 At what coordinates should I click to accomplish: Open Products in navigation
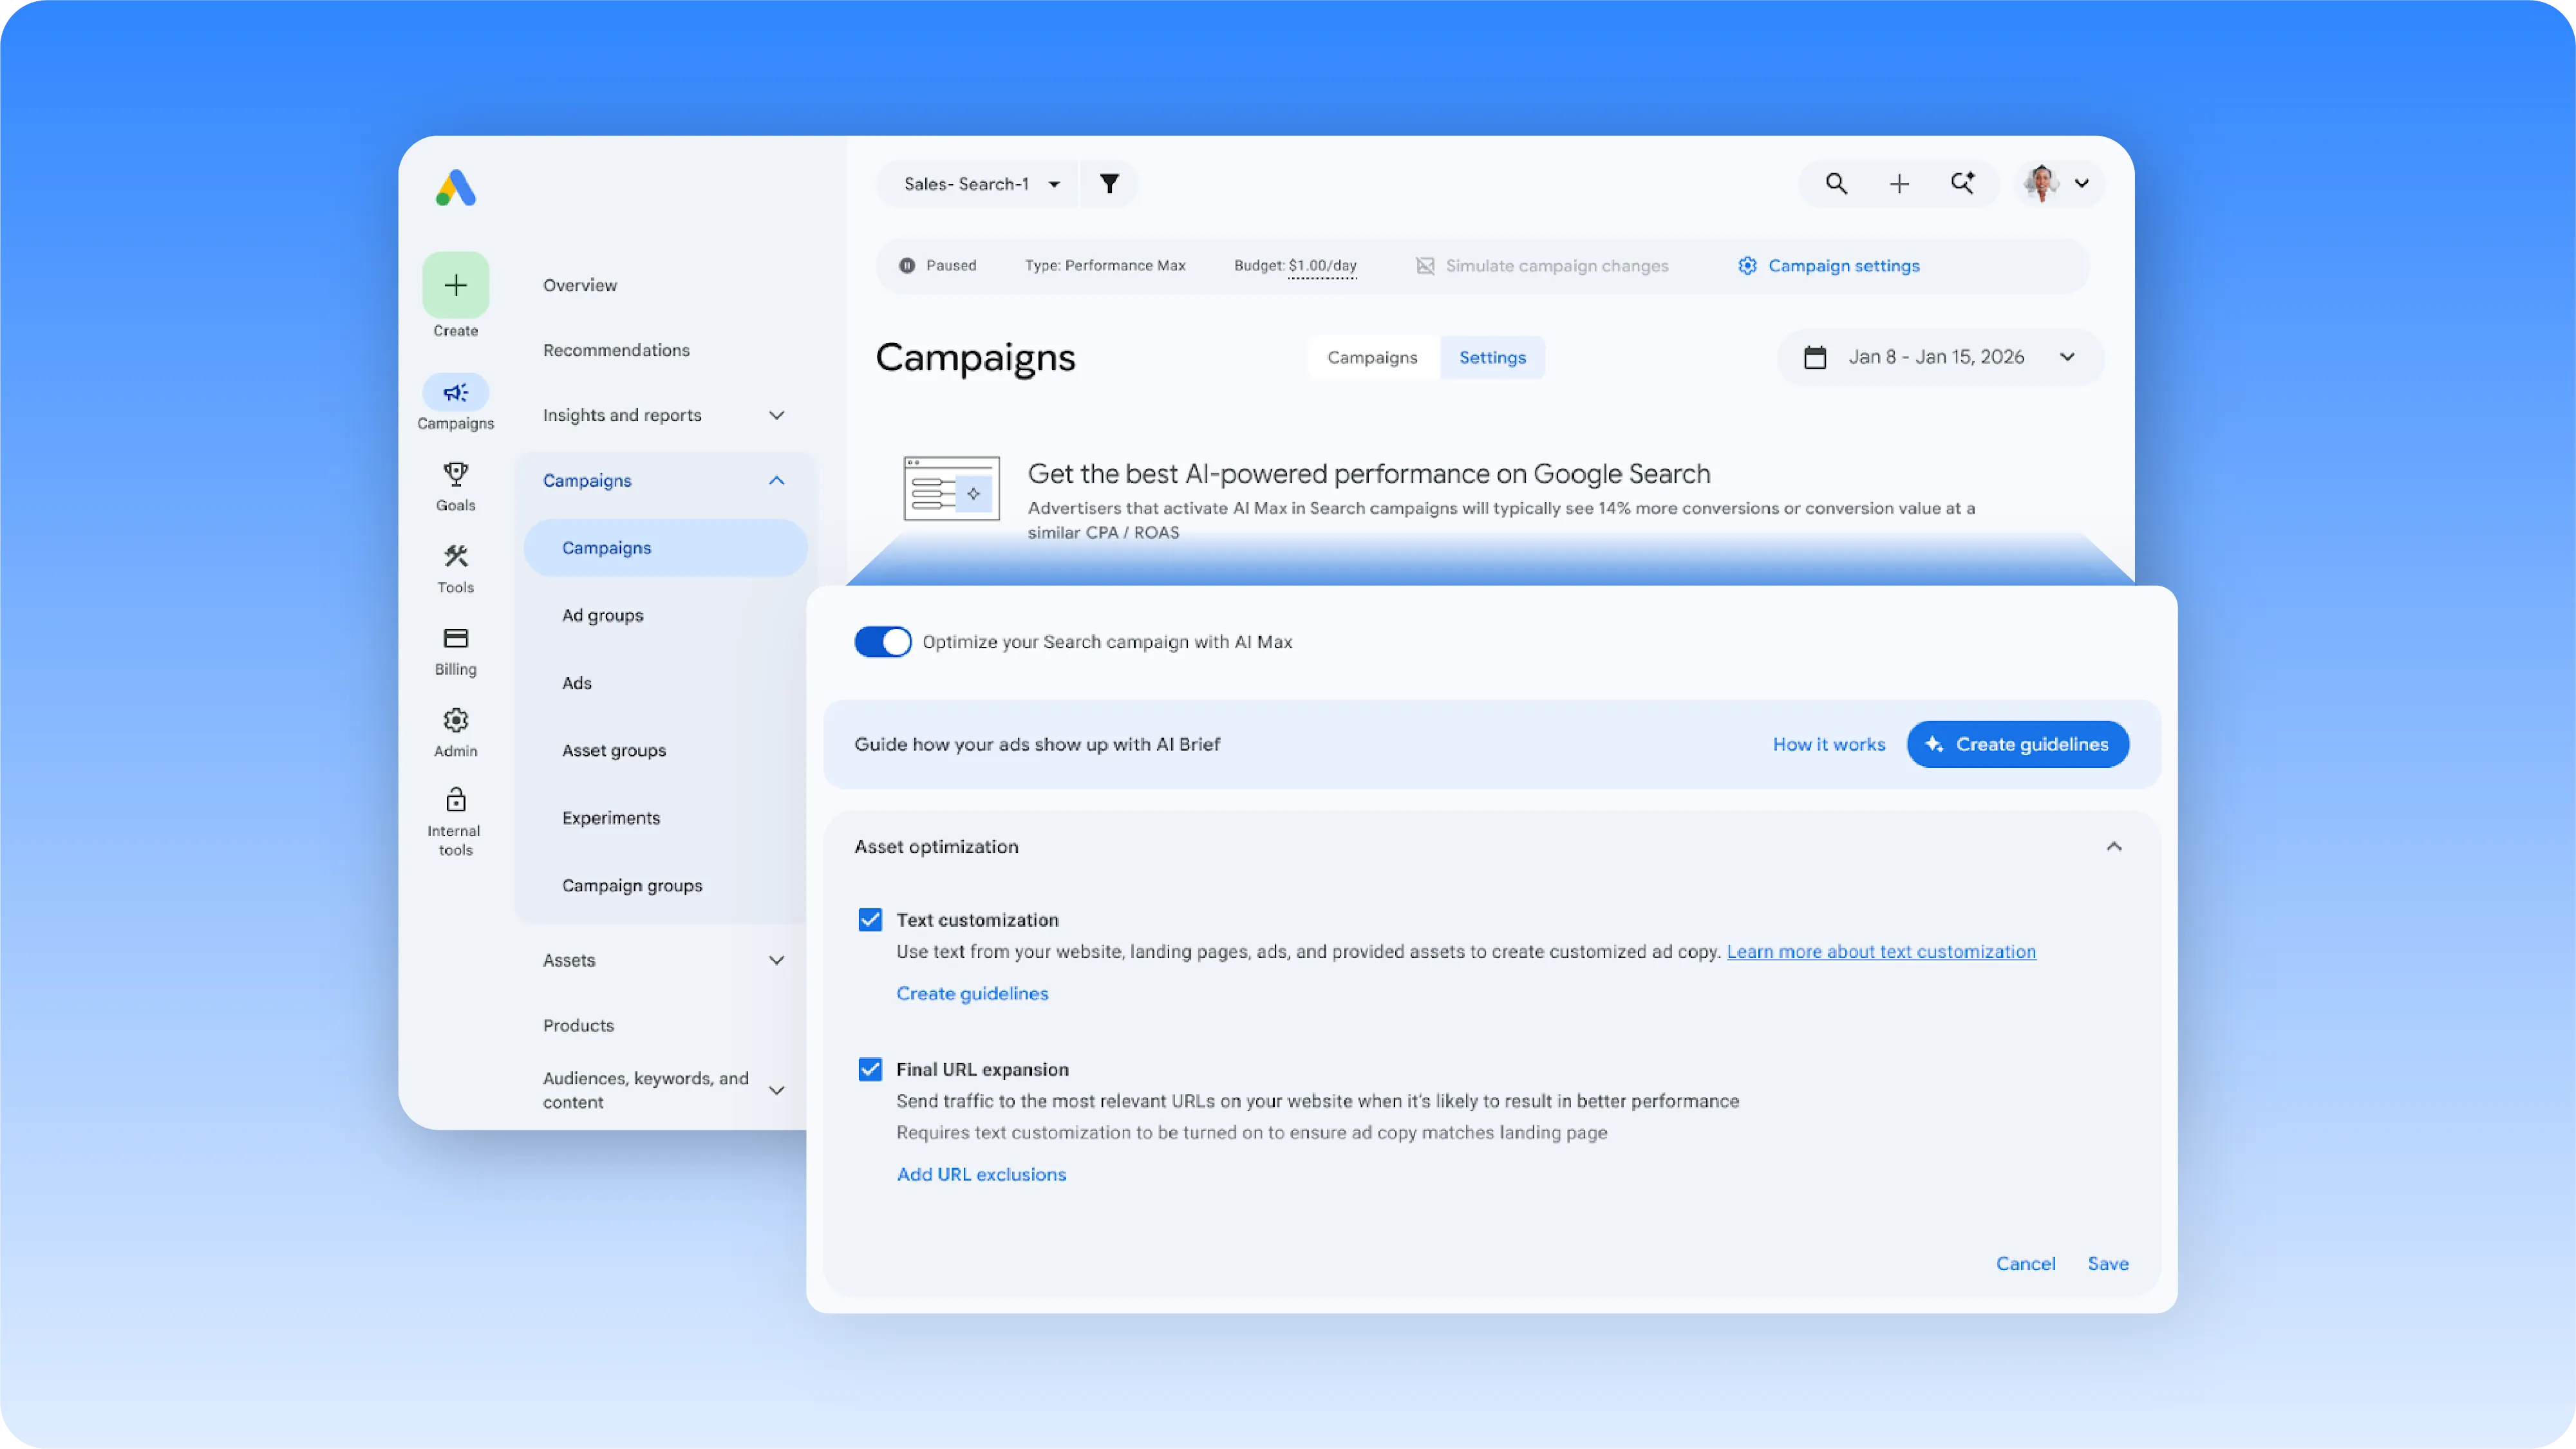[x=578, y=1026]
